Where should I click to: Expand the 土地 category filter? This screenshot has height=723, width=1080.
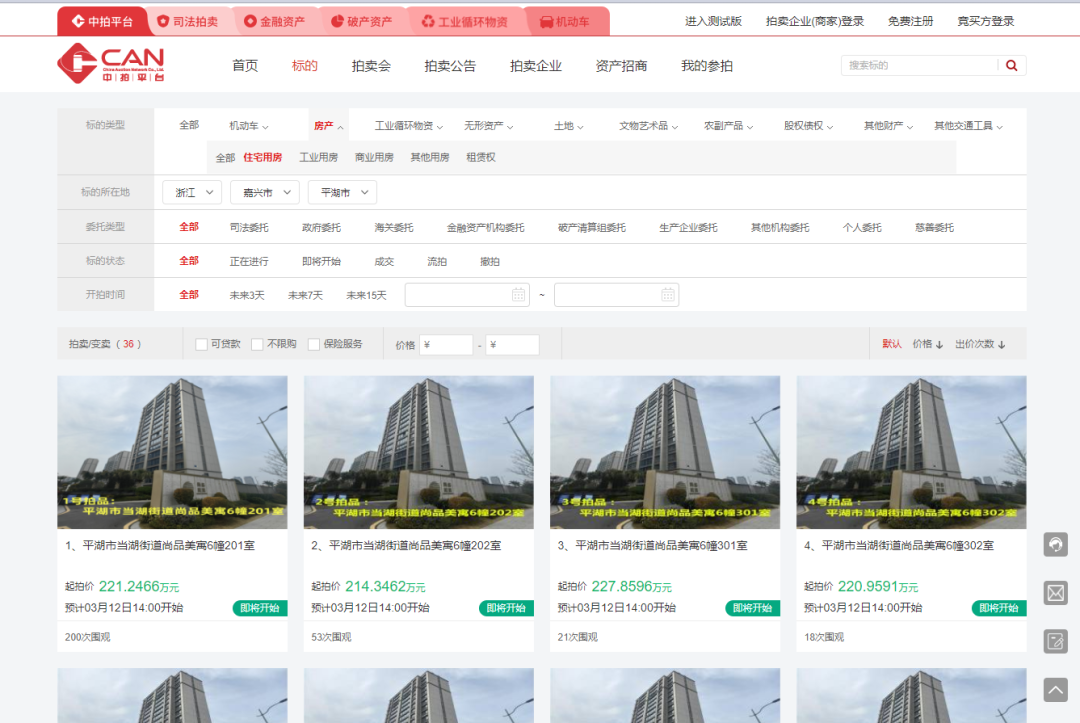tap(569, 126)
